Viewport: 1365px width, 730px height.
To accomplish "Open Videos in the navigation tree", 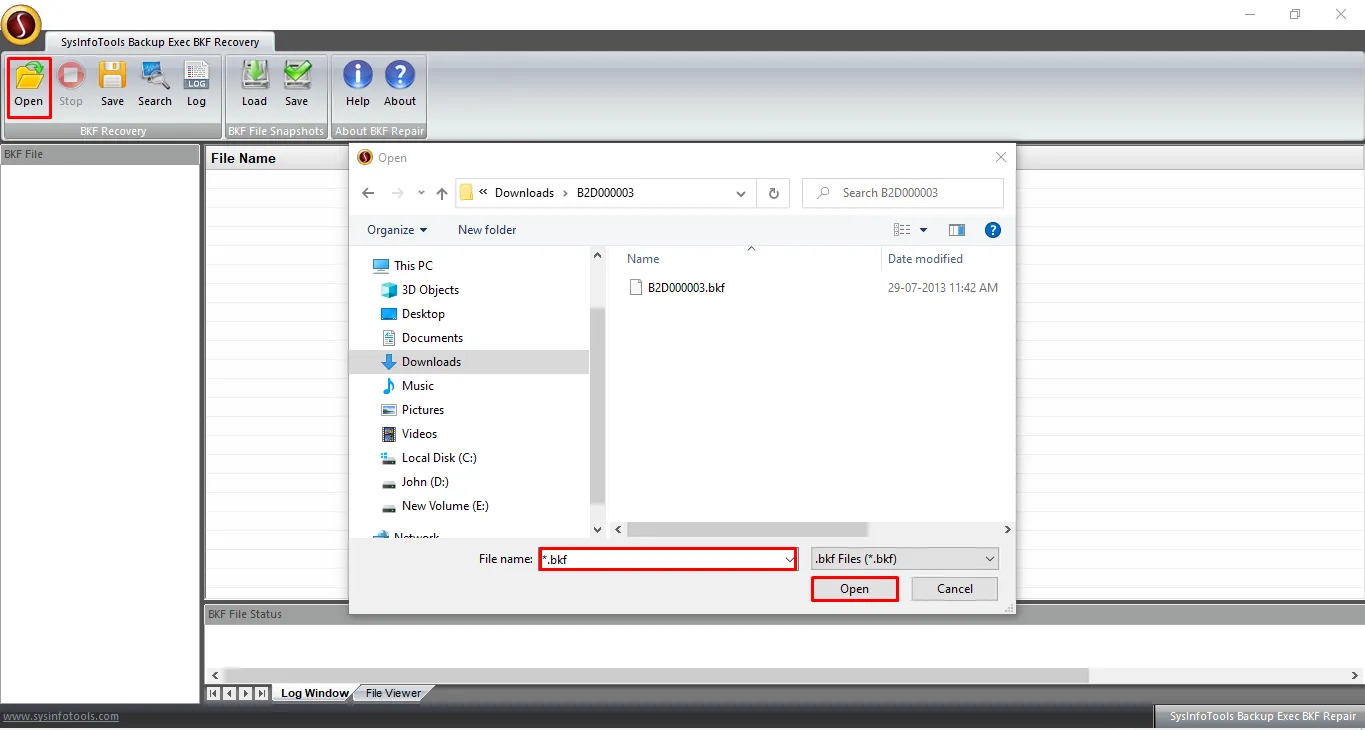I will [x=410, y=434].
